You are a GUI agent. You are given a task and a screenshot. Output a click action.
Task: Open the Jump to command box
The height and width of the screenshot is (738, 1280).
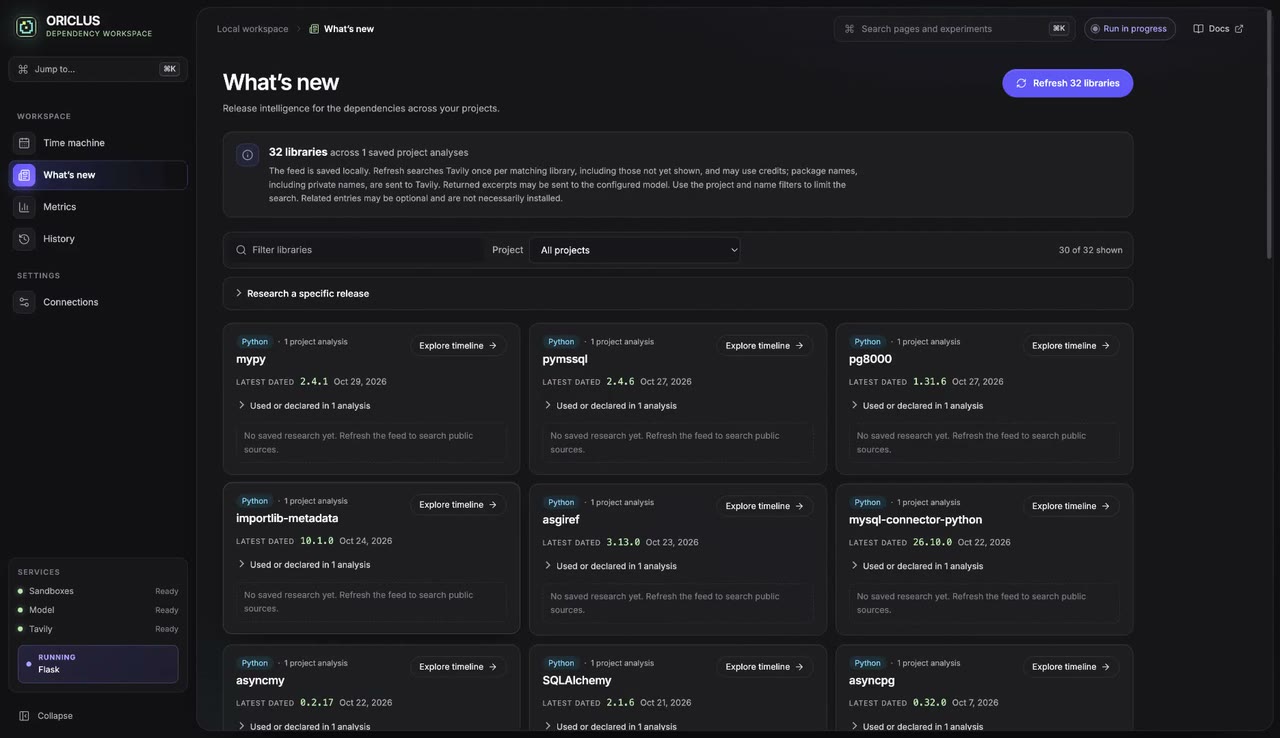[x=98, y=69]
